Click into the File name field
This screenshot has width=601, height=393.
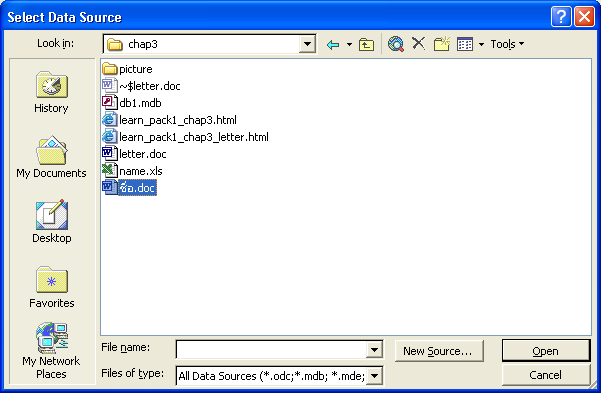[x=272, y=349]
